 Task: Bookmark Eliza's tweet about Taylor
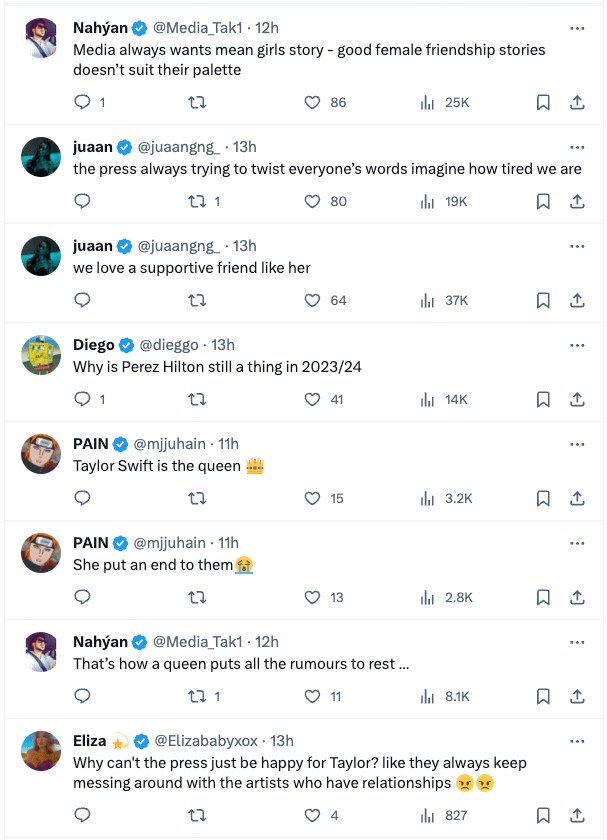click(543, 815)
